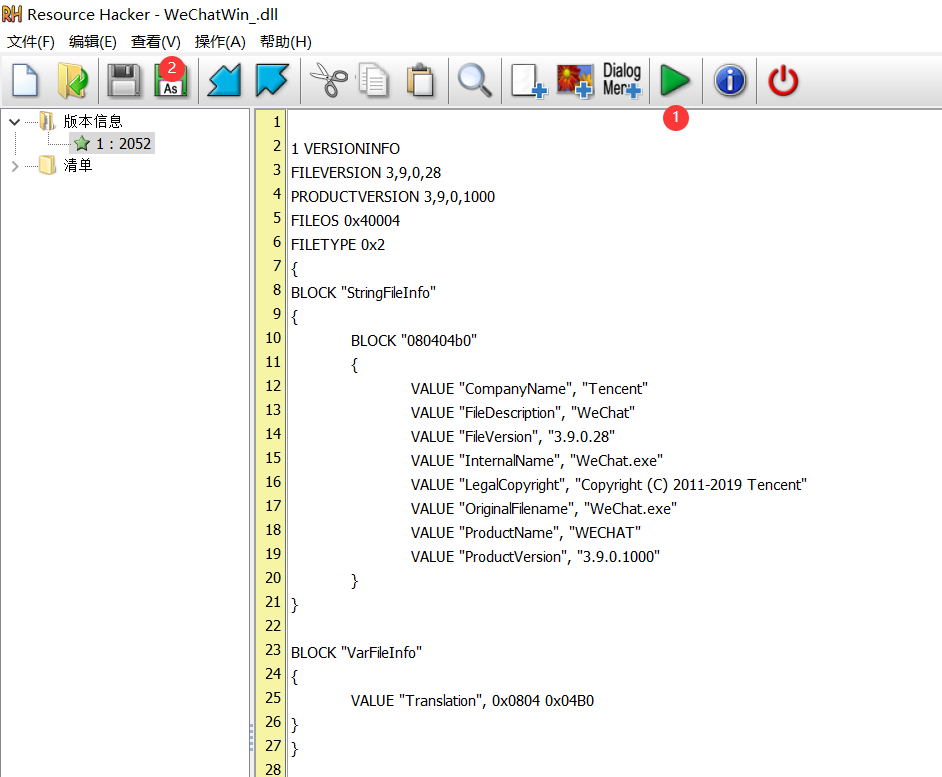Click the Resource Hacker title bar icon
942x777 pixels.
[12, 14]
